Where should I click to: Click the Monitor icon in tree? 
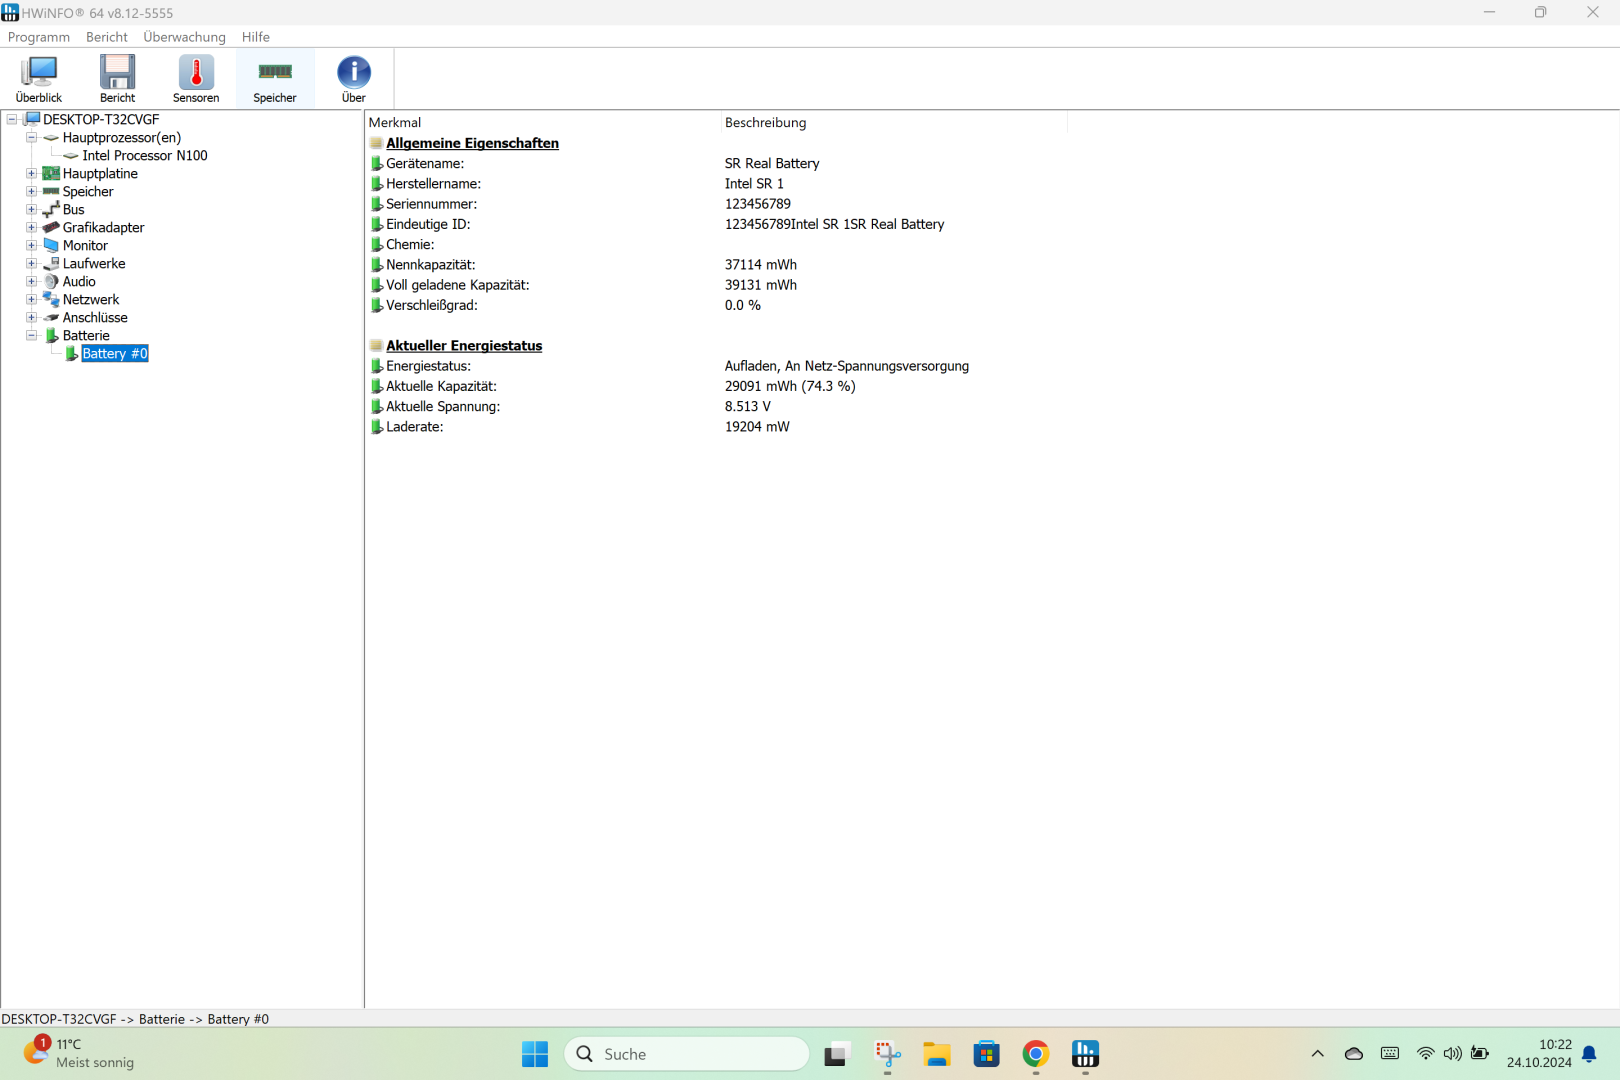[51, 245]
